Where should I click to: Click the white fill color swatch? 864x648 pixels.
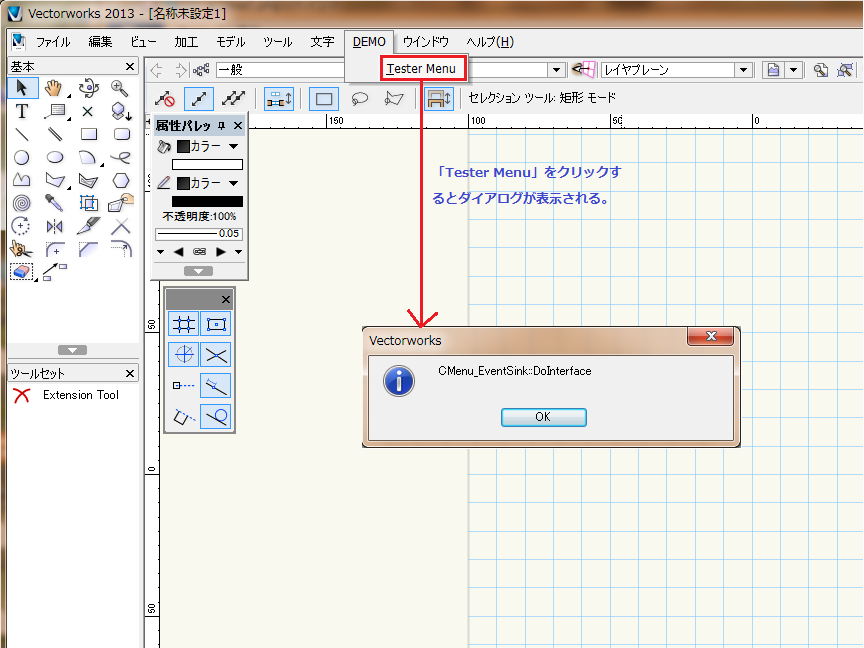pos(207,164)
